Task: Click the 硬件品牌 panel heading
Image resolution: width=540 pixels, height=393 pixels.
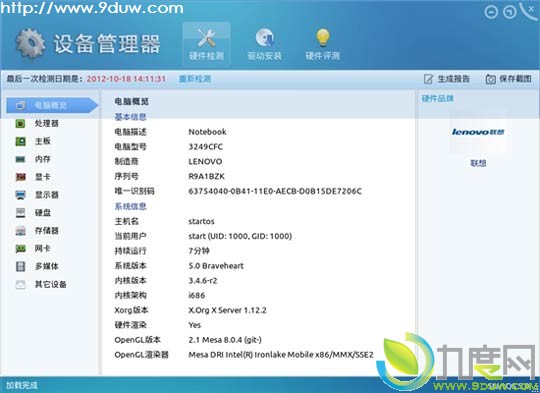Action: point(437,99)
